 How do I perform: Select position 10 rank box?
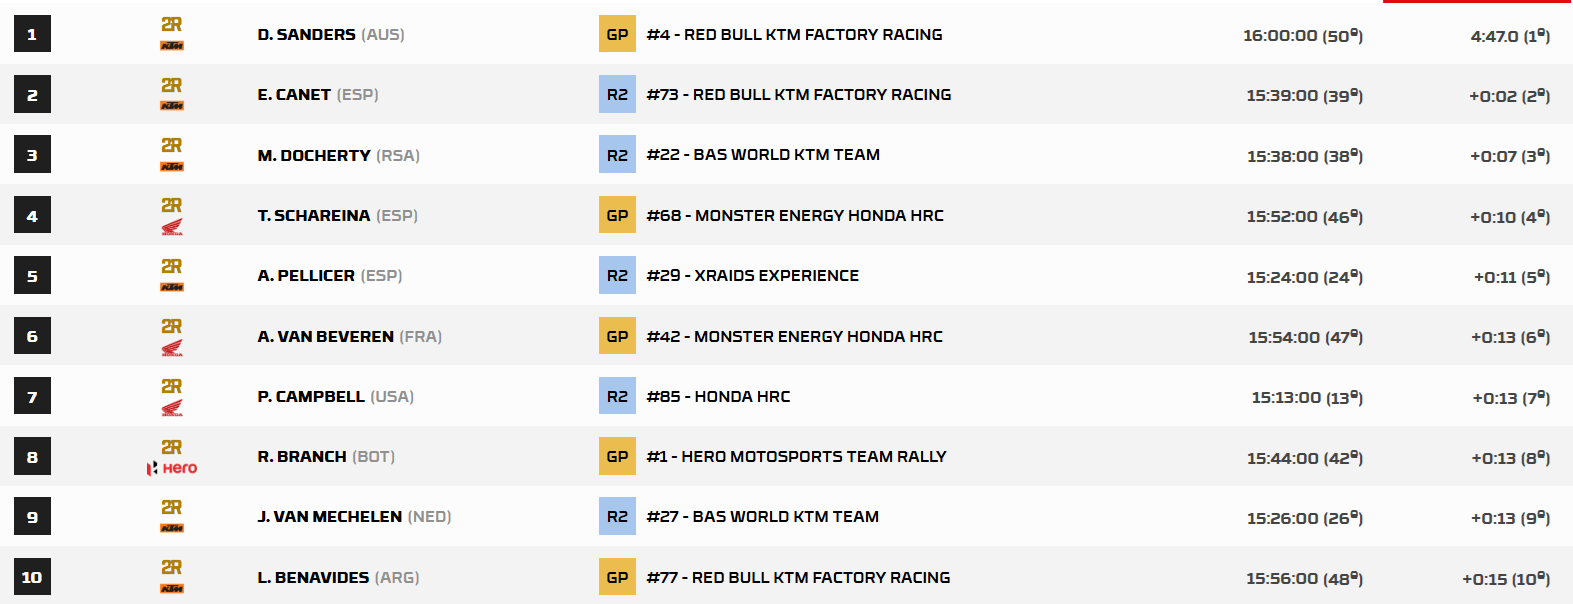tap(32, 577)
